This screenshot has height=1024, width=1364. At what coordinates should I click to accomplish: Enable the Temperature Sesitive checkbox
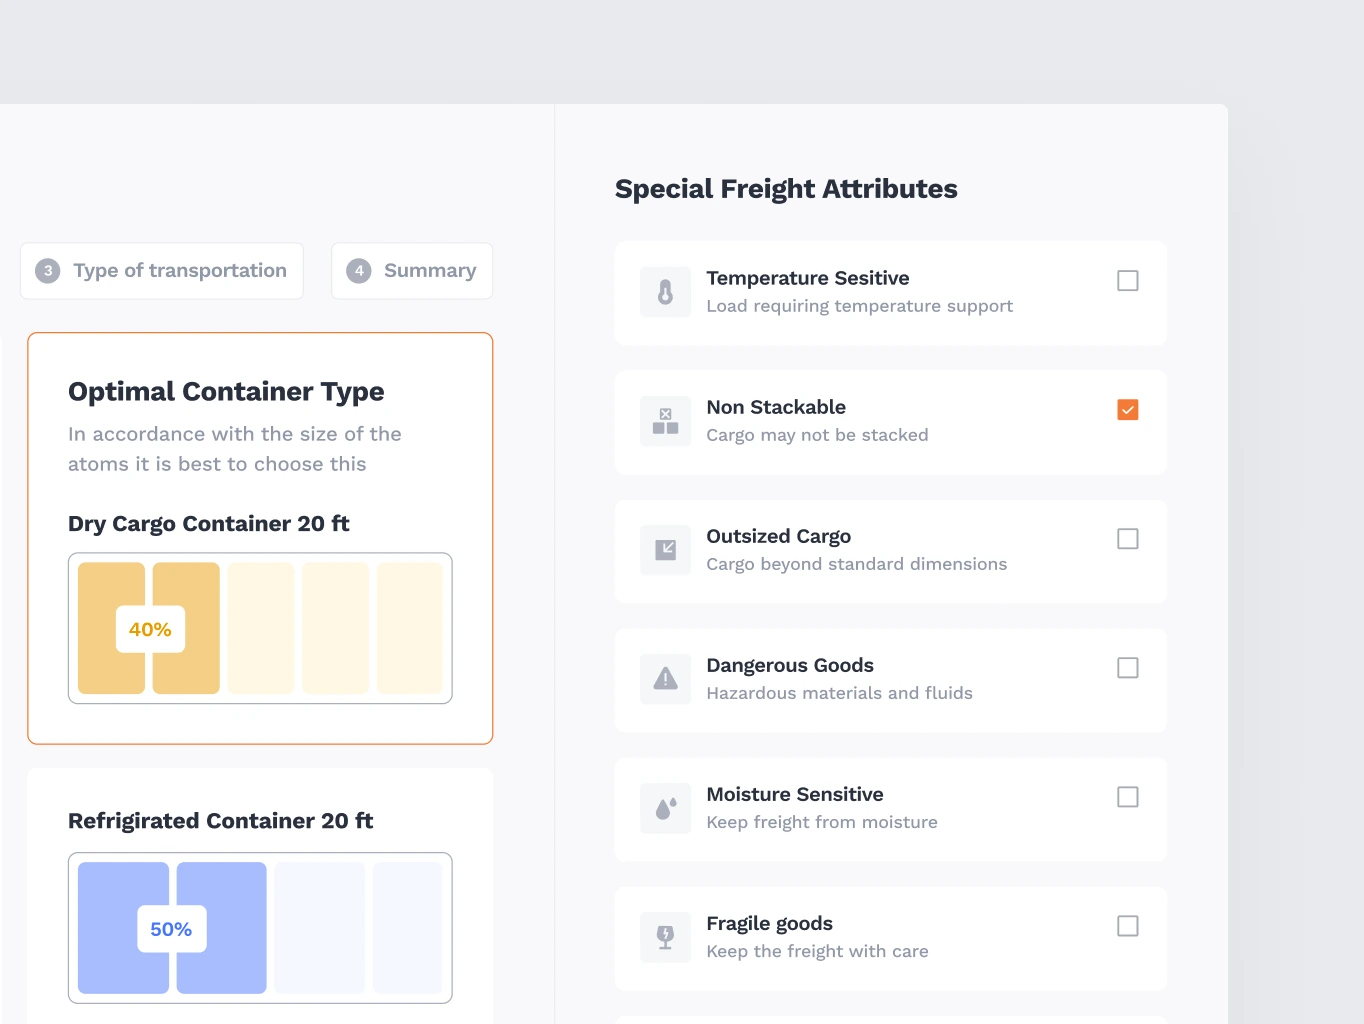coord(1128,281)
